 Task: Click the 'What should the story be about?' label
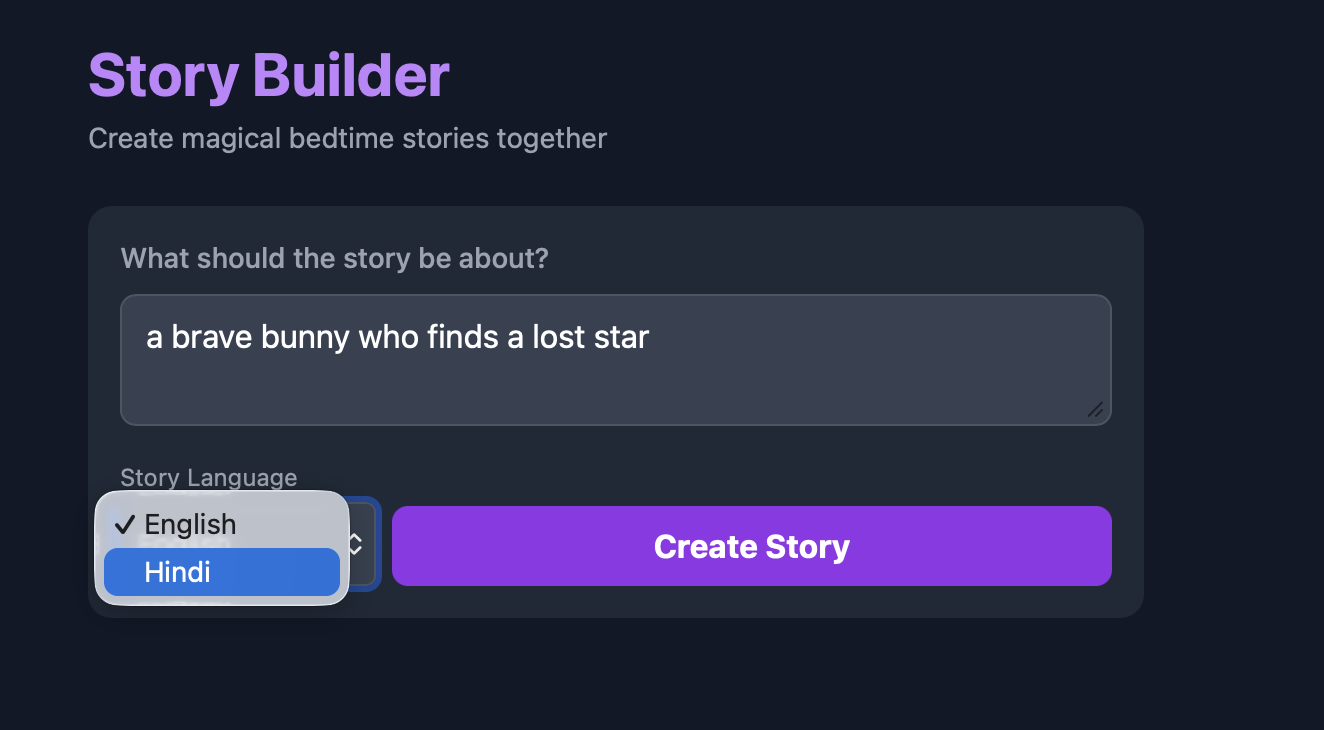tap(334, 258)
